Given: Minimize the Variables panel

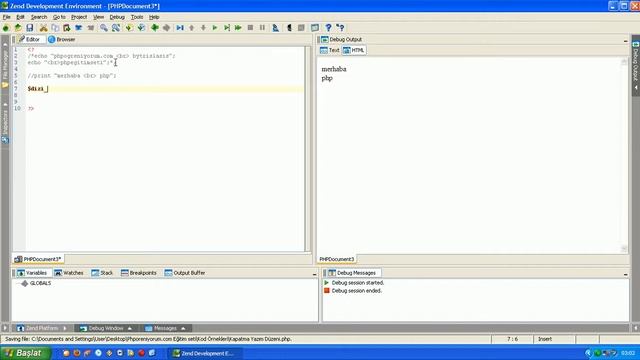Looking at the screenshot, I should [x=314, y=274].
